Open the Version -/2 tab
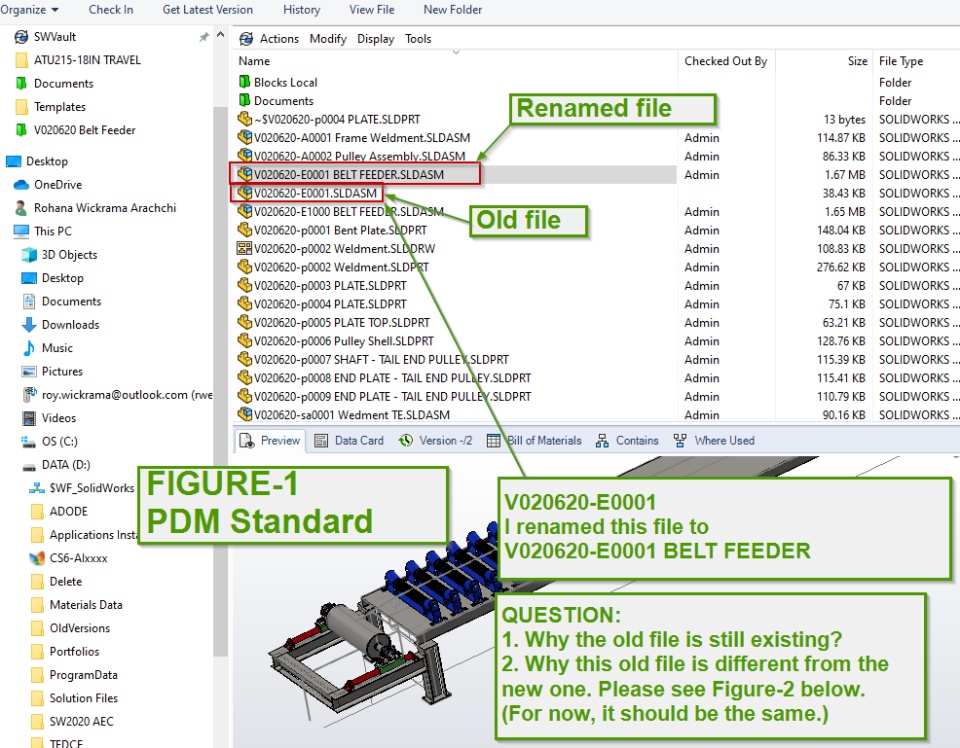 point(435,441)
